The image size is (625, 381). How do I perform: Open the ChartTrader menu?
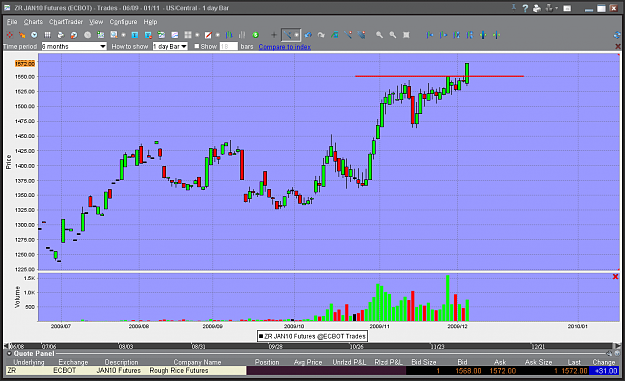tap(66, 22)
